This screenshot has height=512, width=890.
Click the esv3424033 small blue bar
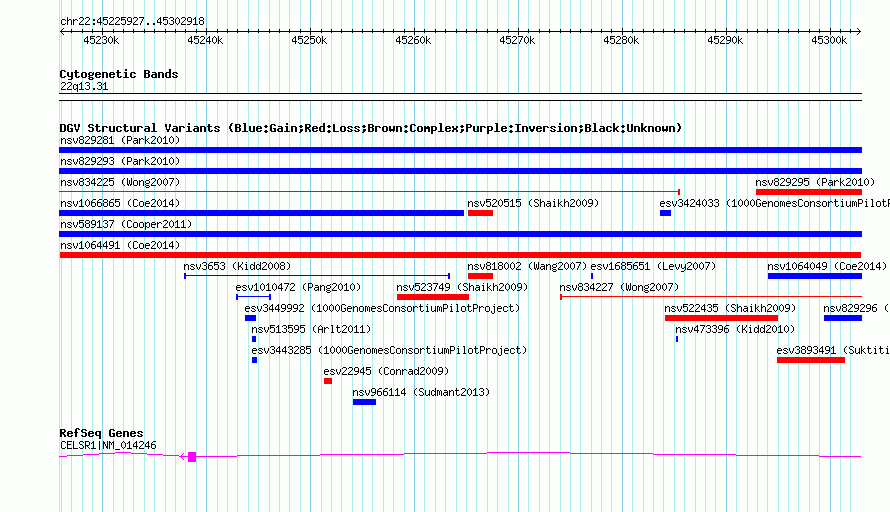[x=665, y=213]
